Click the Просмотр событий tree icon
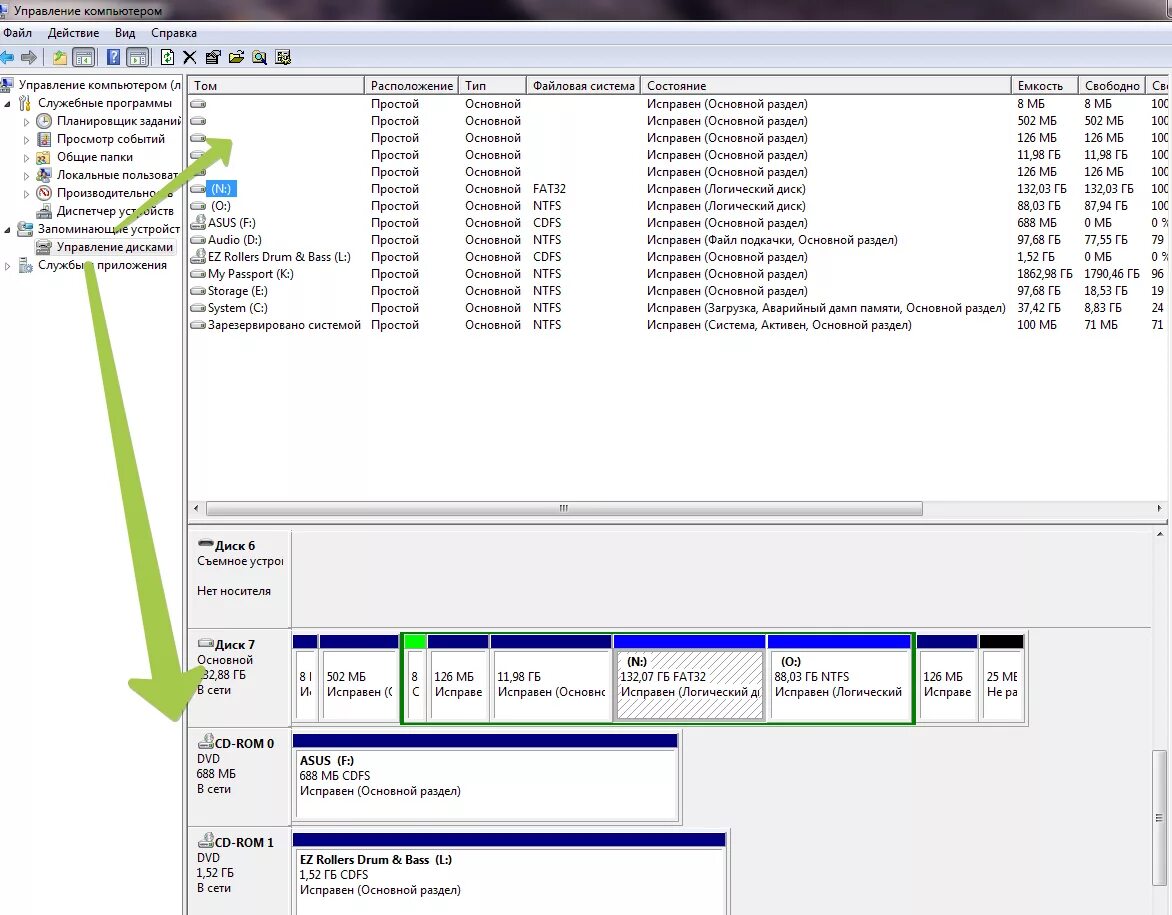 [x=44, y=139]
